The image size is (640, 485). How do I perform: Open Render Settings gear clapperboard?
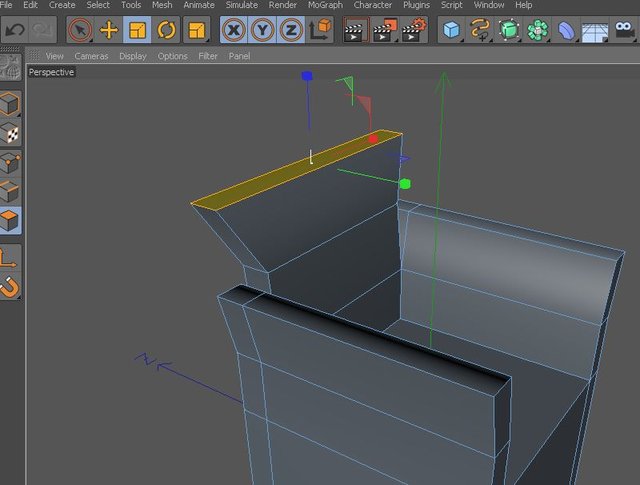pyautogui.click(x=414, y=30)
